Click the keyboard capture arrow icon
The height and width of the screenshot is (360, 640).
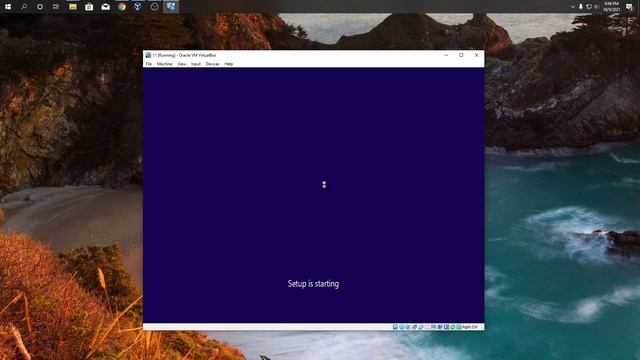(458, 327)
